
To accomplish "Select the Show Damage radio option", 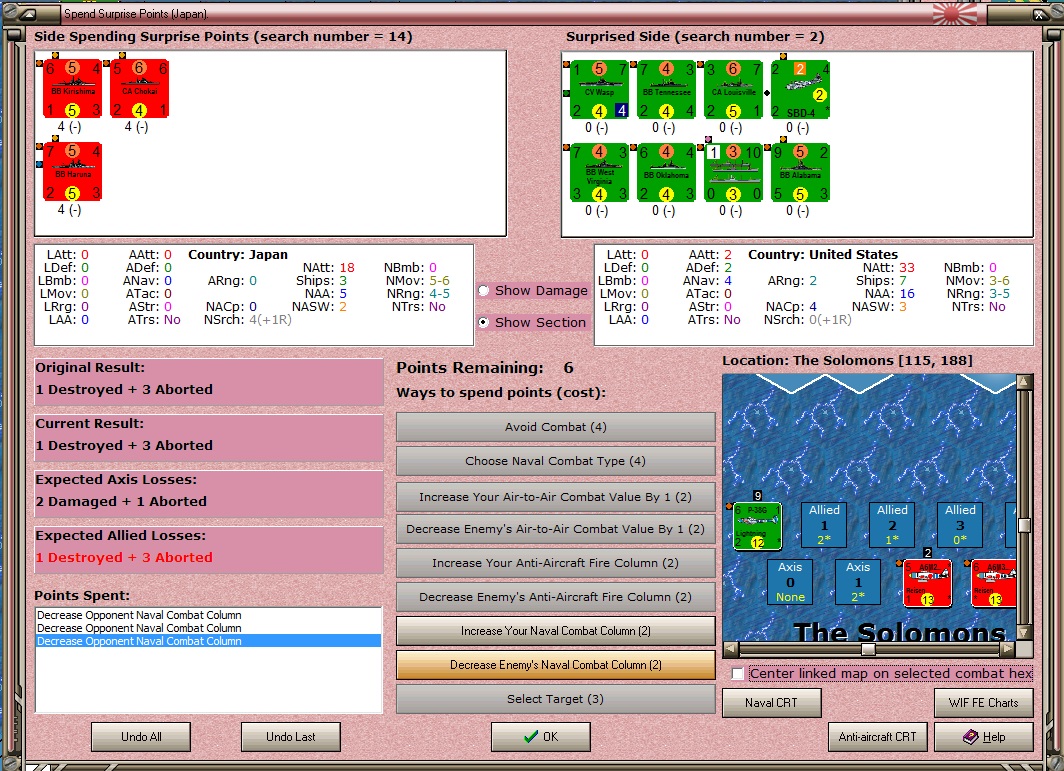I will point(483,290).
